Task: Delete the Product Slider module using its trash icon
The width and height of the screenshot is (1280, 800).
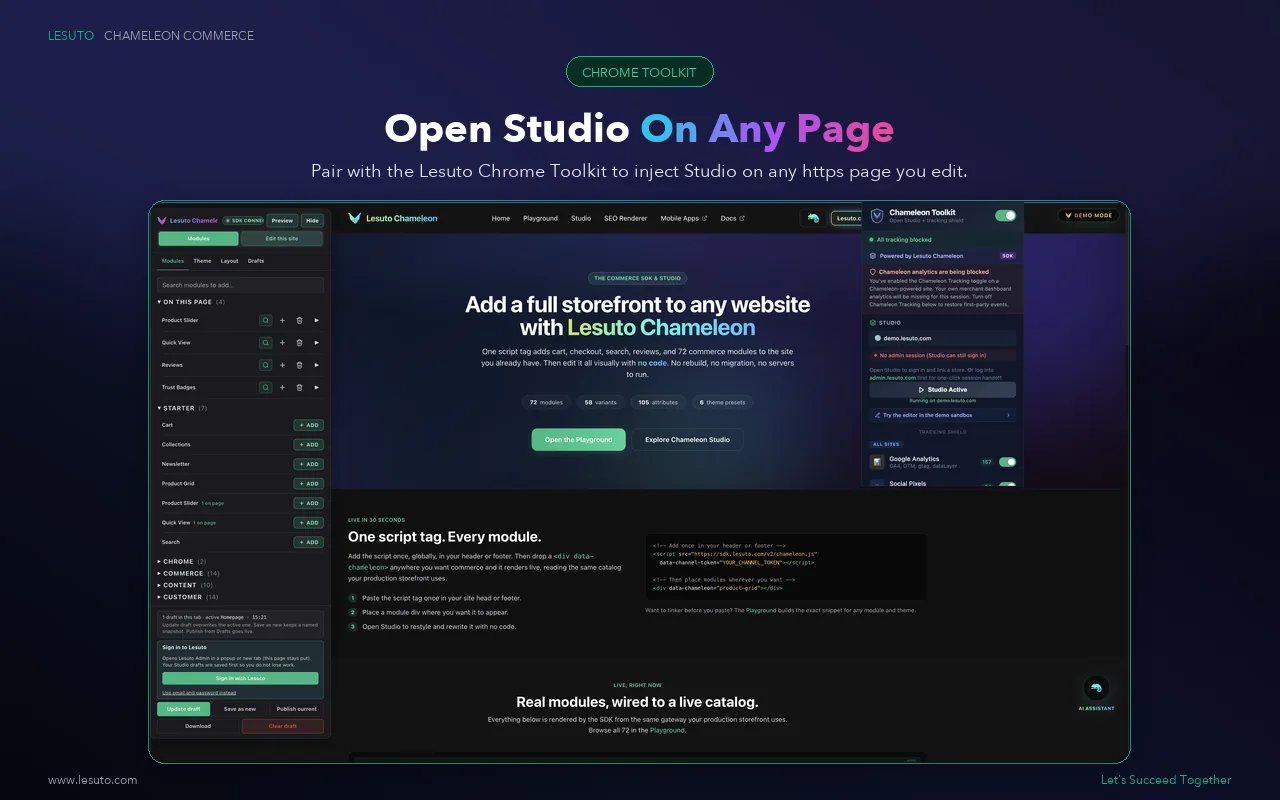Action: pos(299,320)
